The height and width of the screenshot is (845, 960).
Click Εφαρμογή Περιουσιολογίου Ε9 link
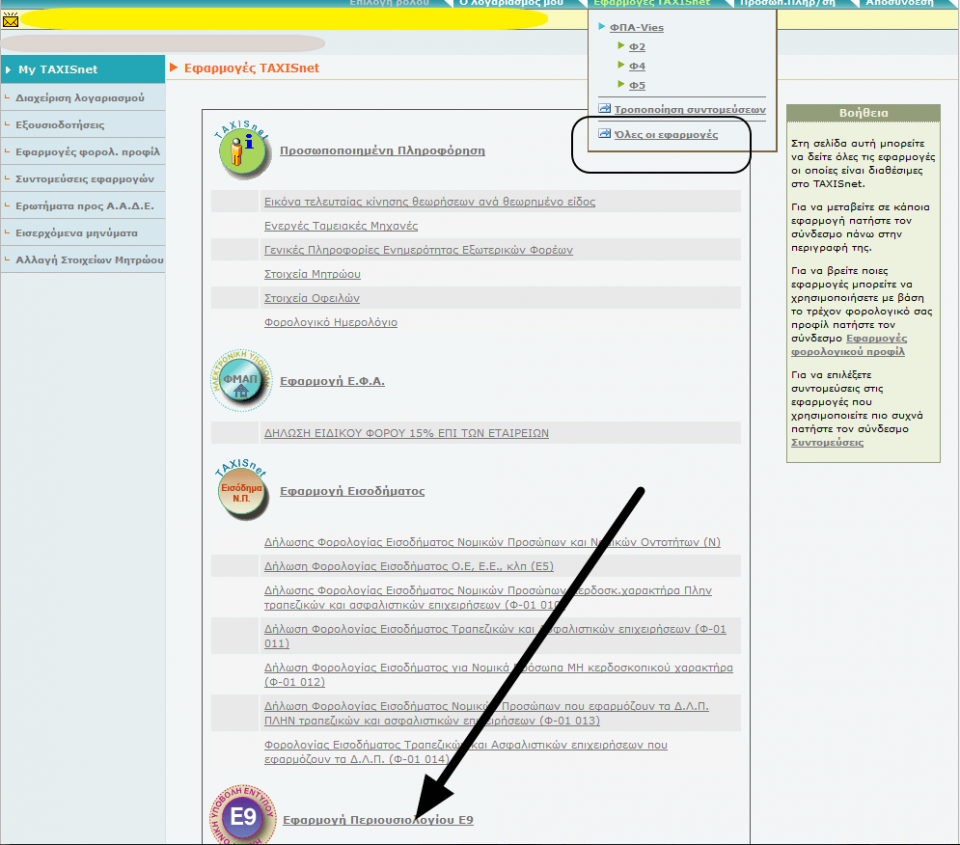click(x=377, y=820)
